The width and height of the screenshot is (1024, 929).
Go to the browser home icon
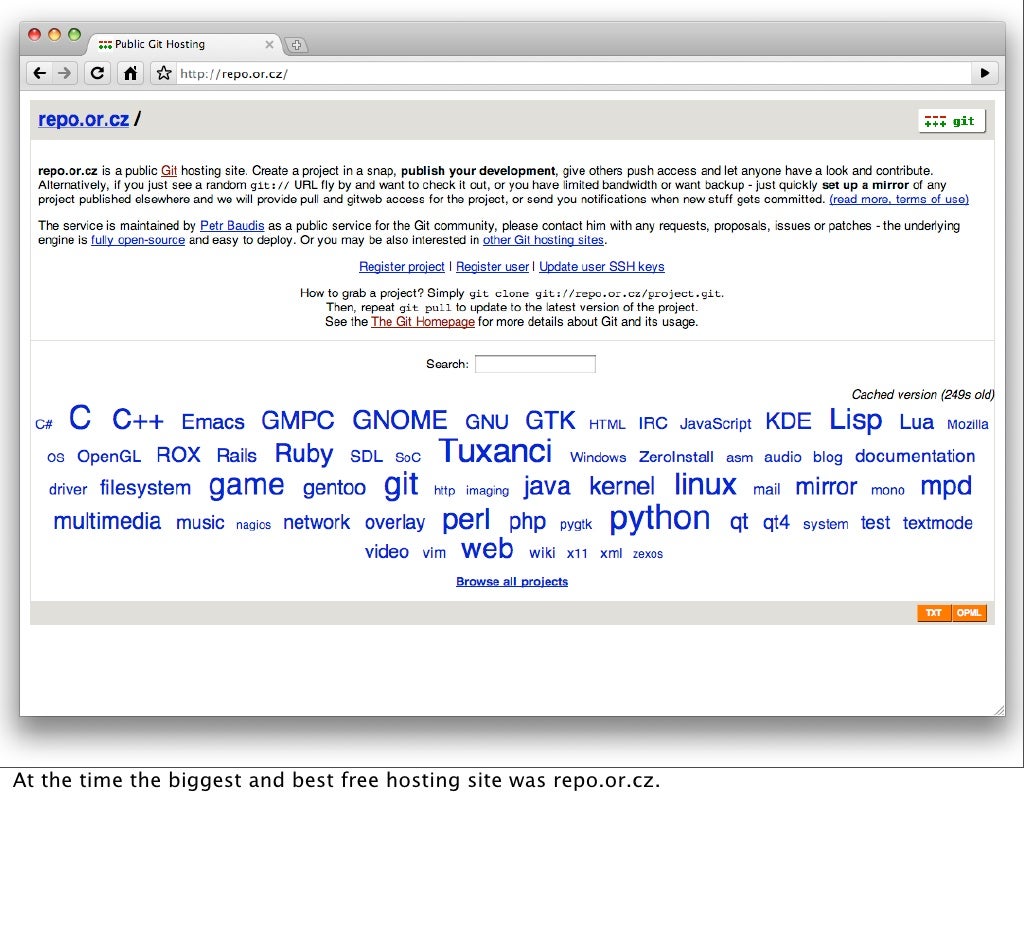coord(131,73)
